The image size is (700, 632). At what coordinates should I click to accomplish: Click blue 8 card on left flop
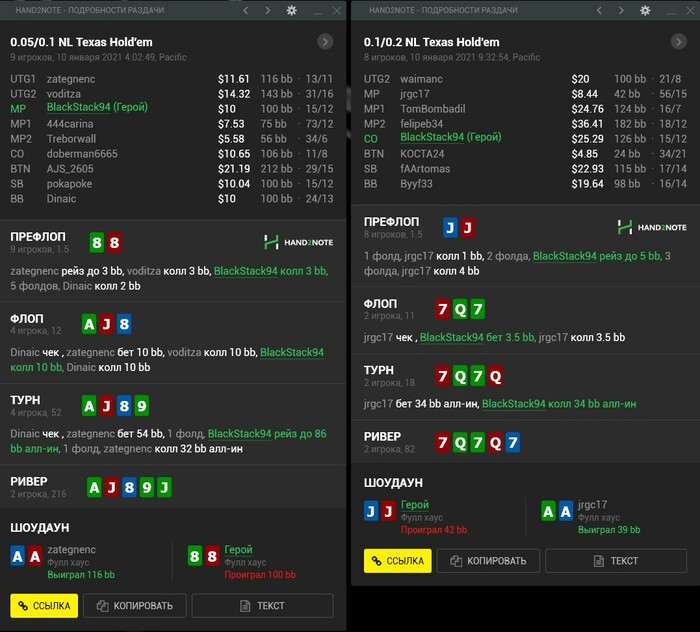coord(124,324)
